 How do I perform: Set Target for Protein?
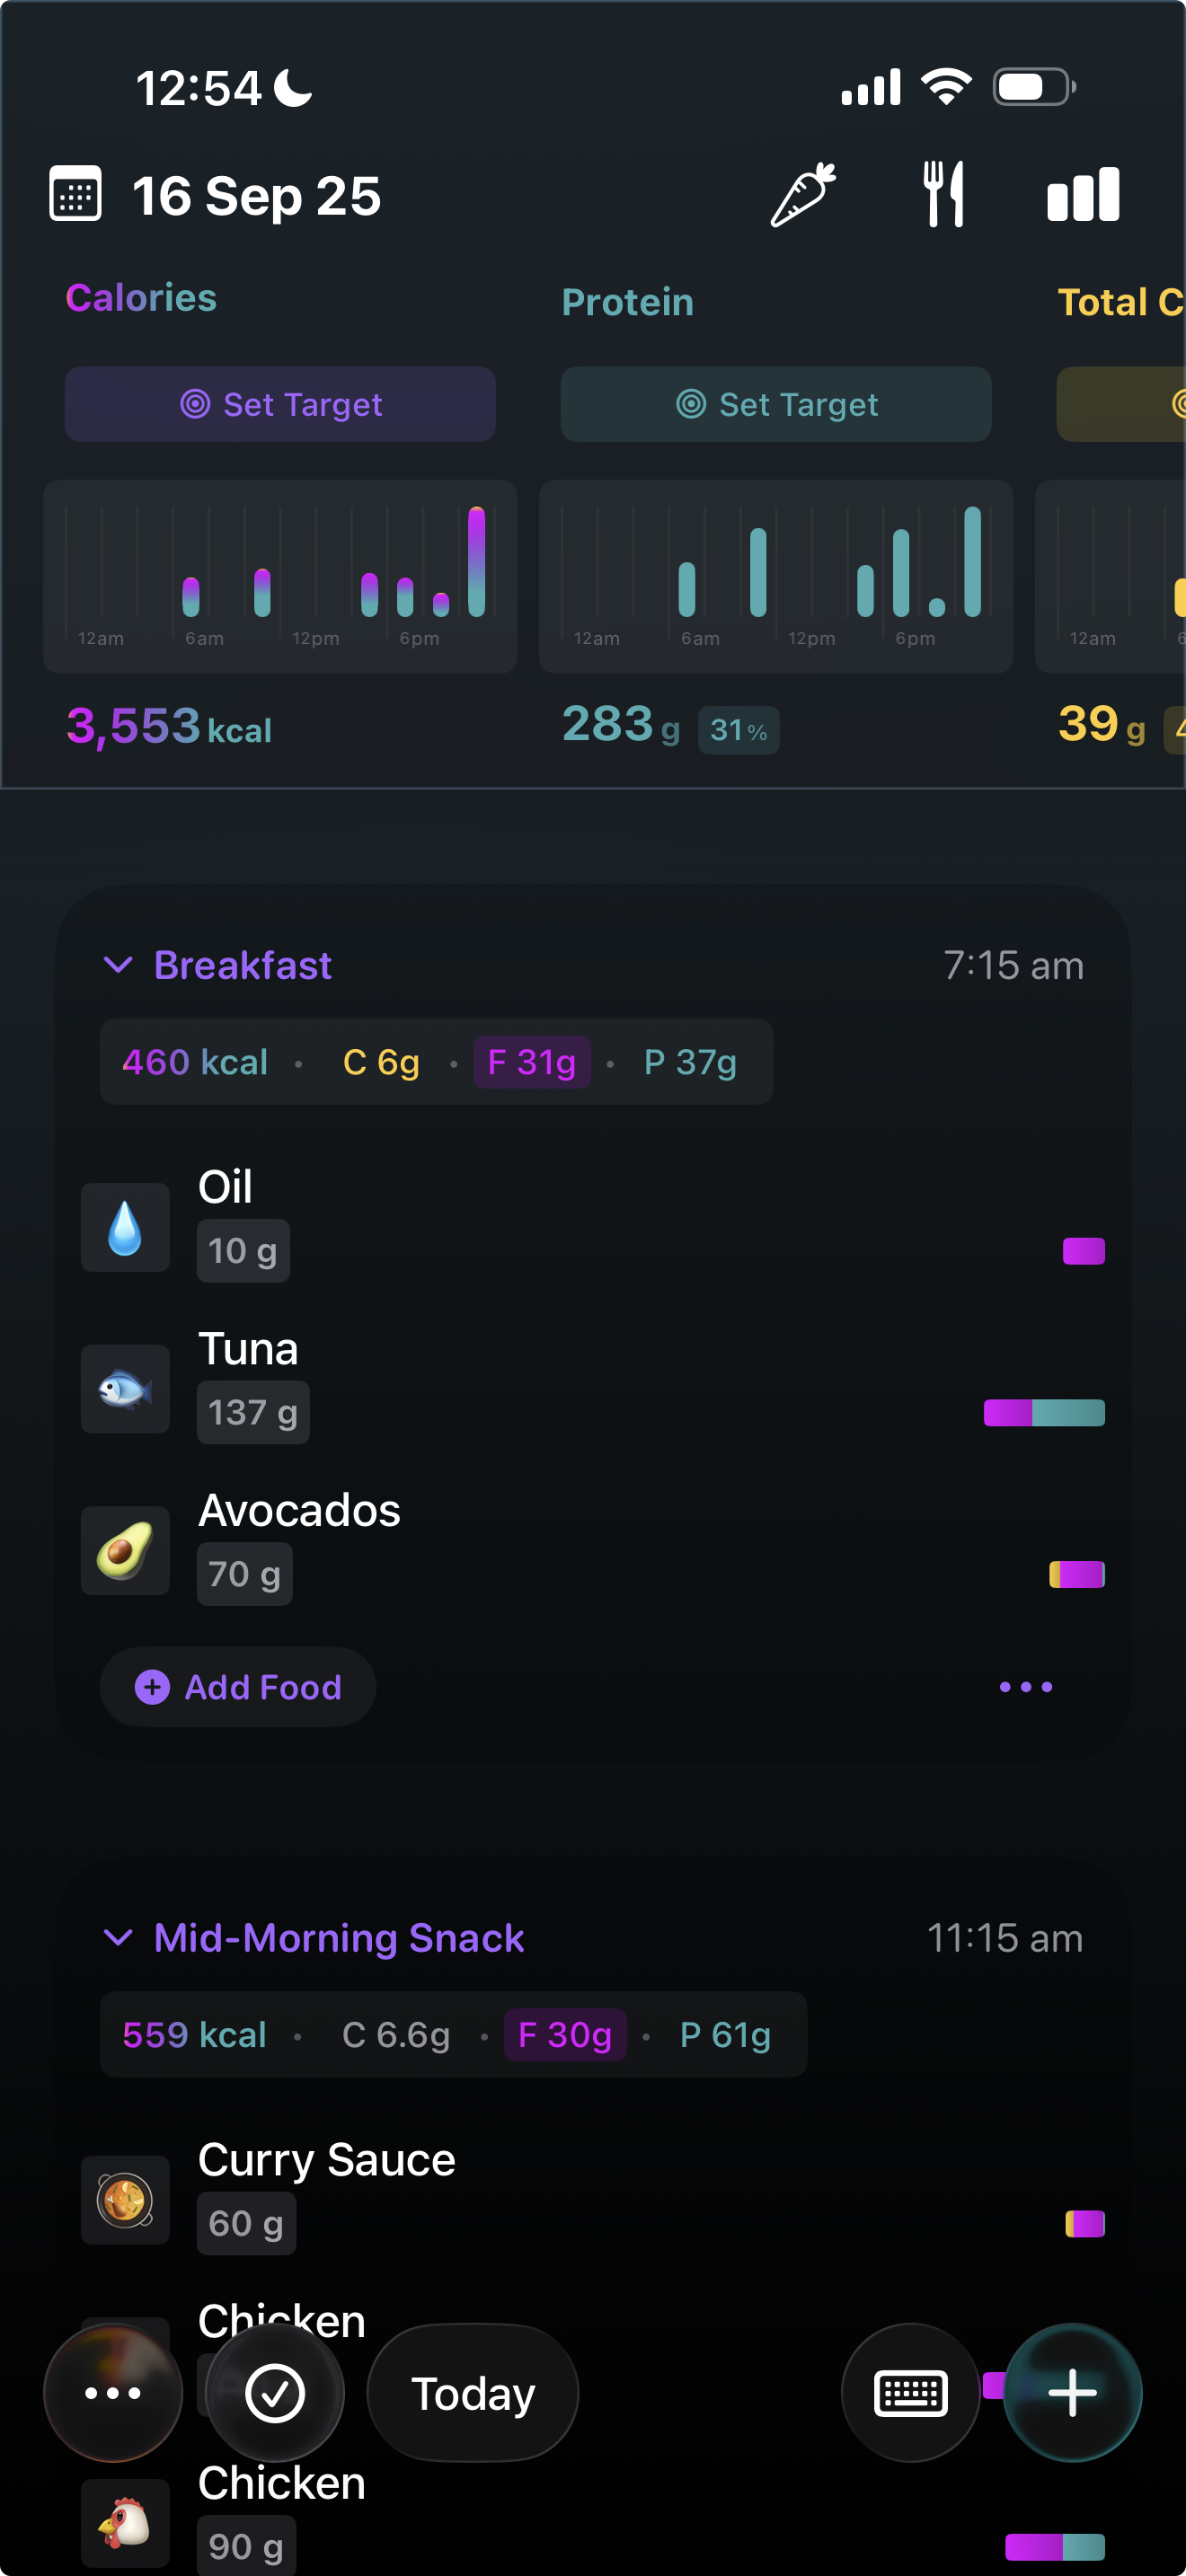[776, 404]
